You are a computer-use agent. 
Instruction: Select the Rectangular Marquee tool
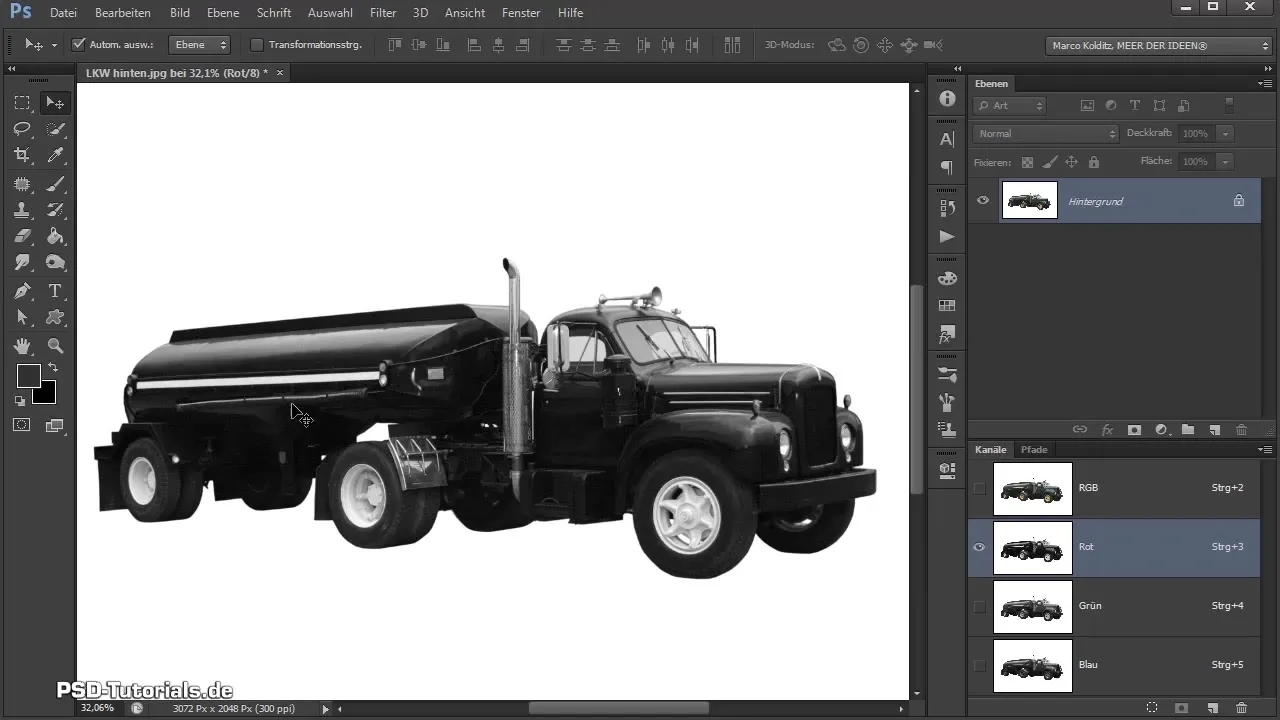pyautogui.click(x=22, y=103)
